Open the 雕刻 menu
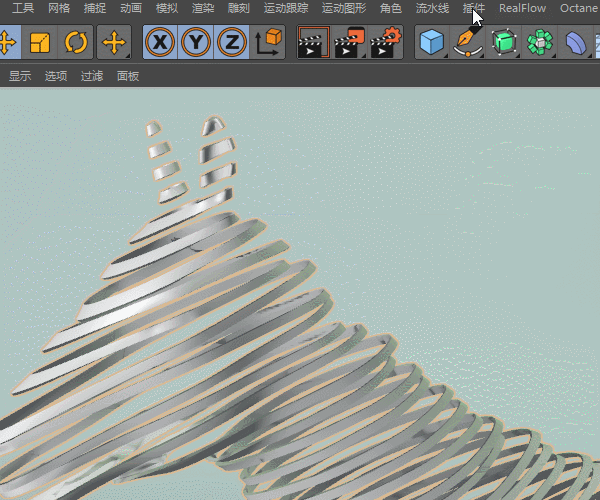Screen dimensions: 600x500 (x=239, y=8)
